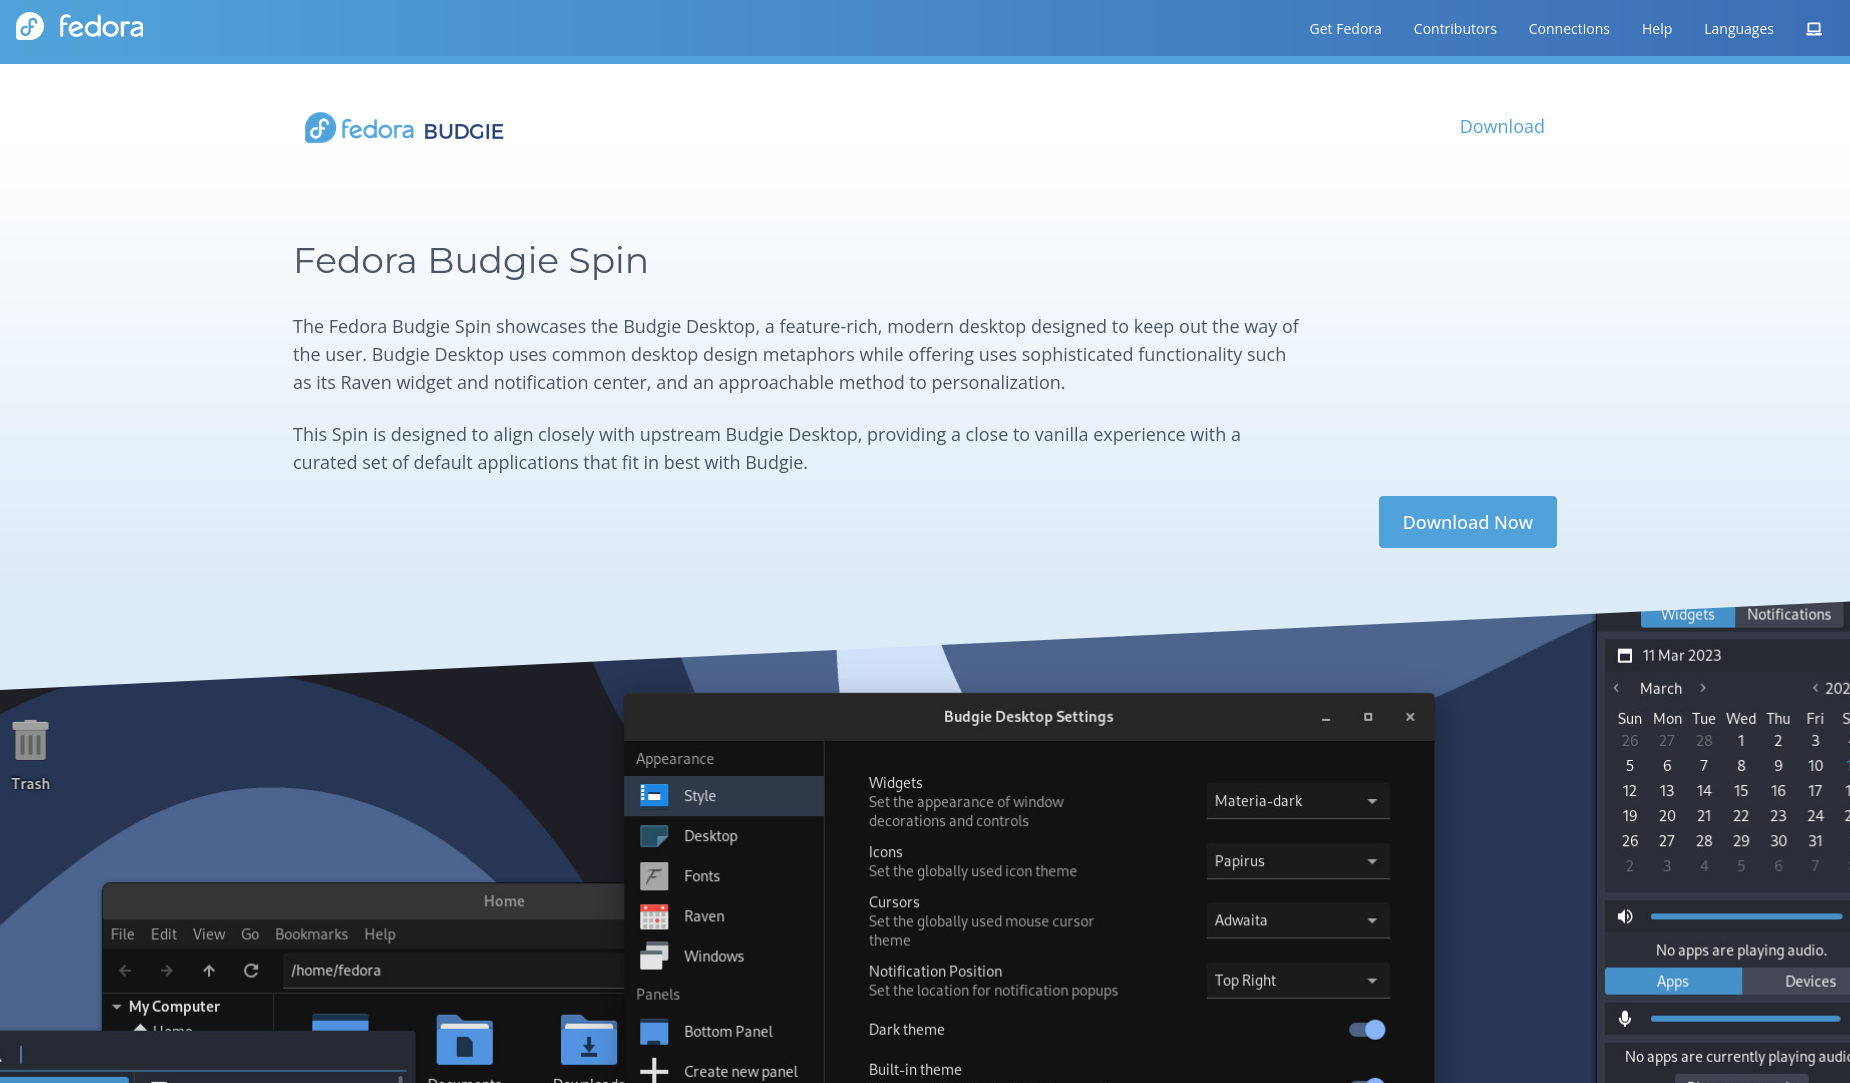Adjust the microphone input slider

tap(1746, 1018)
